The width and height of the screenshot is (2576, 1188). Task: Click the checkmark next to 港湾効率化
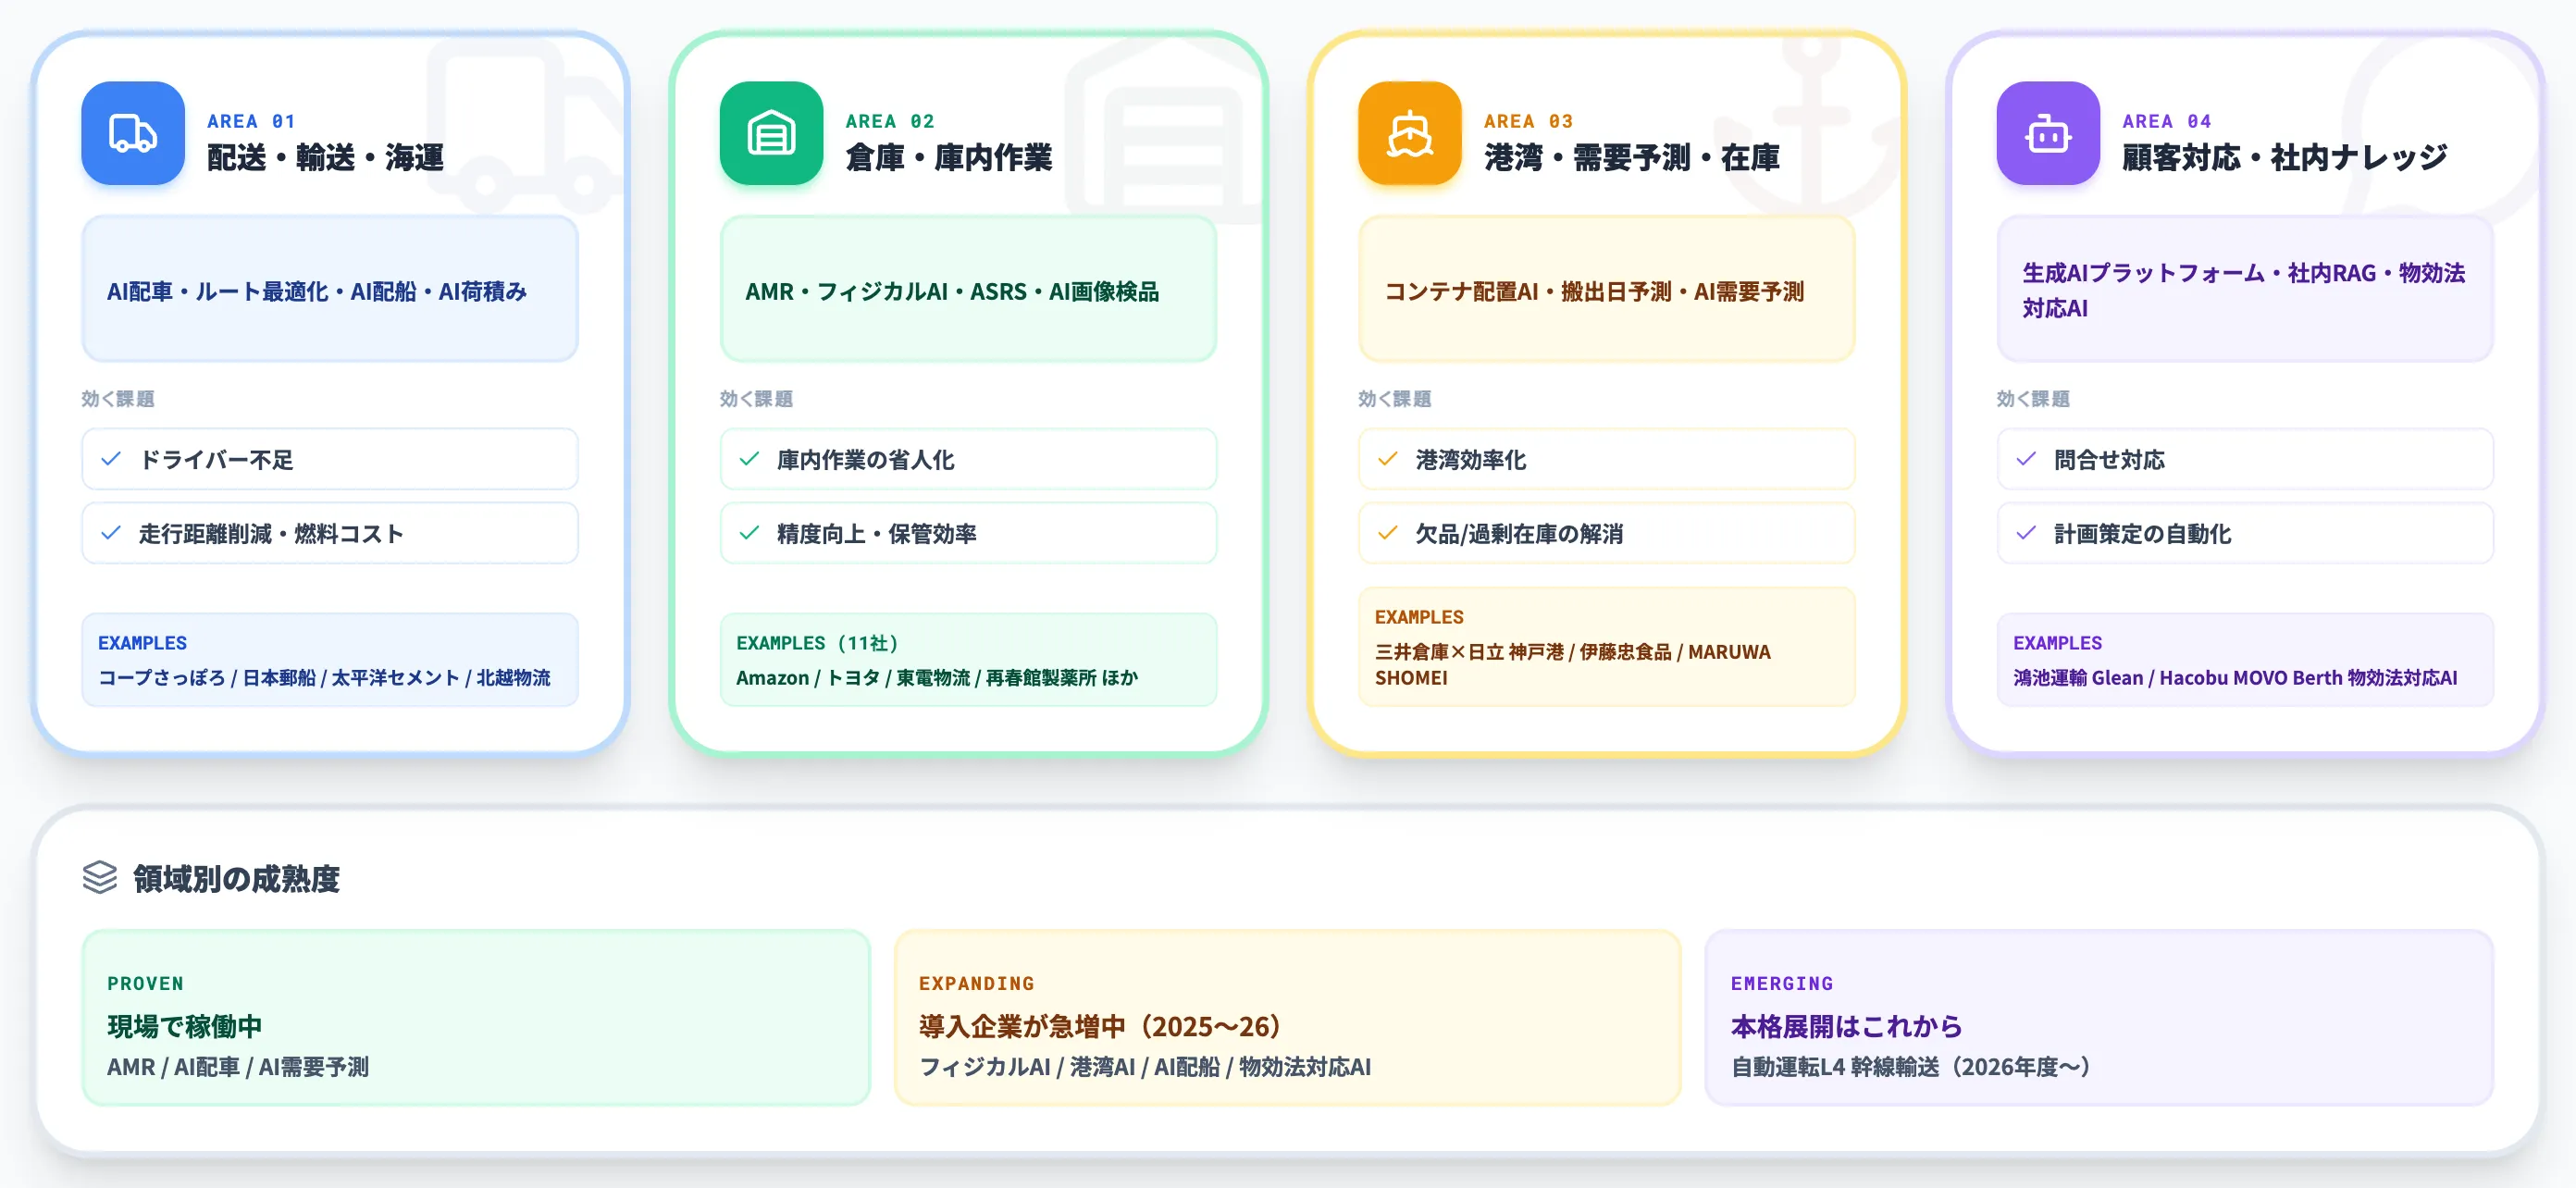point(1388,459)
